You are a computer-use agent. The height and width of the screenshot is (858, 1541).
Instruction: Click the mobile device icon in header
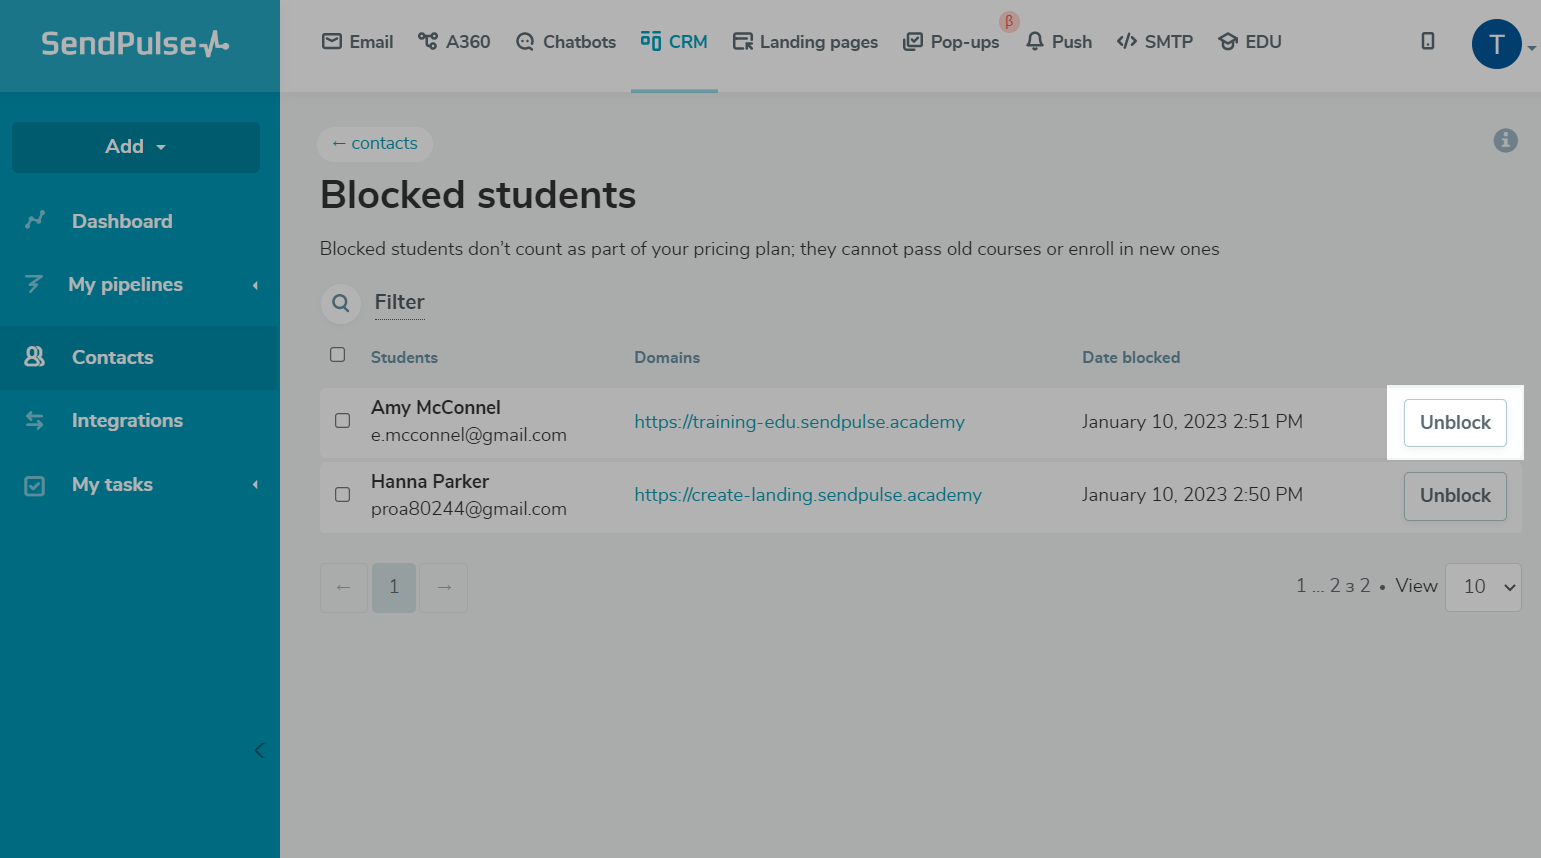pos(1427,41)
